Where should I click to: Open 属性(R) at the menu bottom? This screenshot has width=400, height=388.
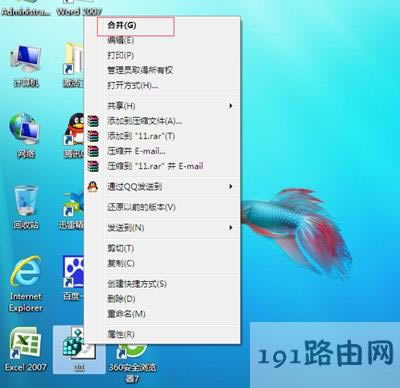[162, 334]
